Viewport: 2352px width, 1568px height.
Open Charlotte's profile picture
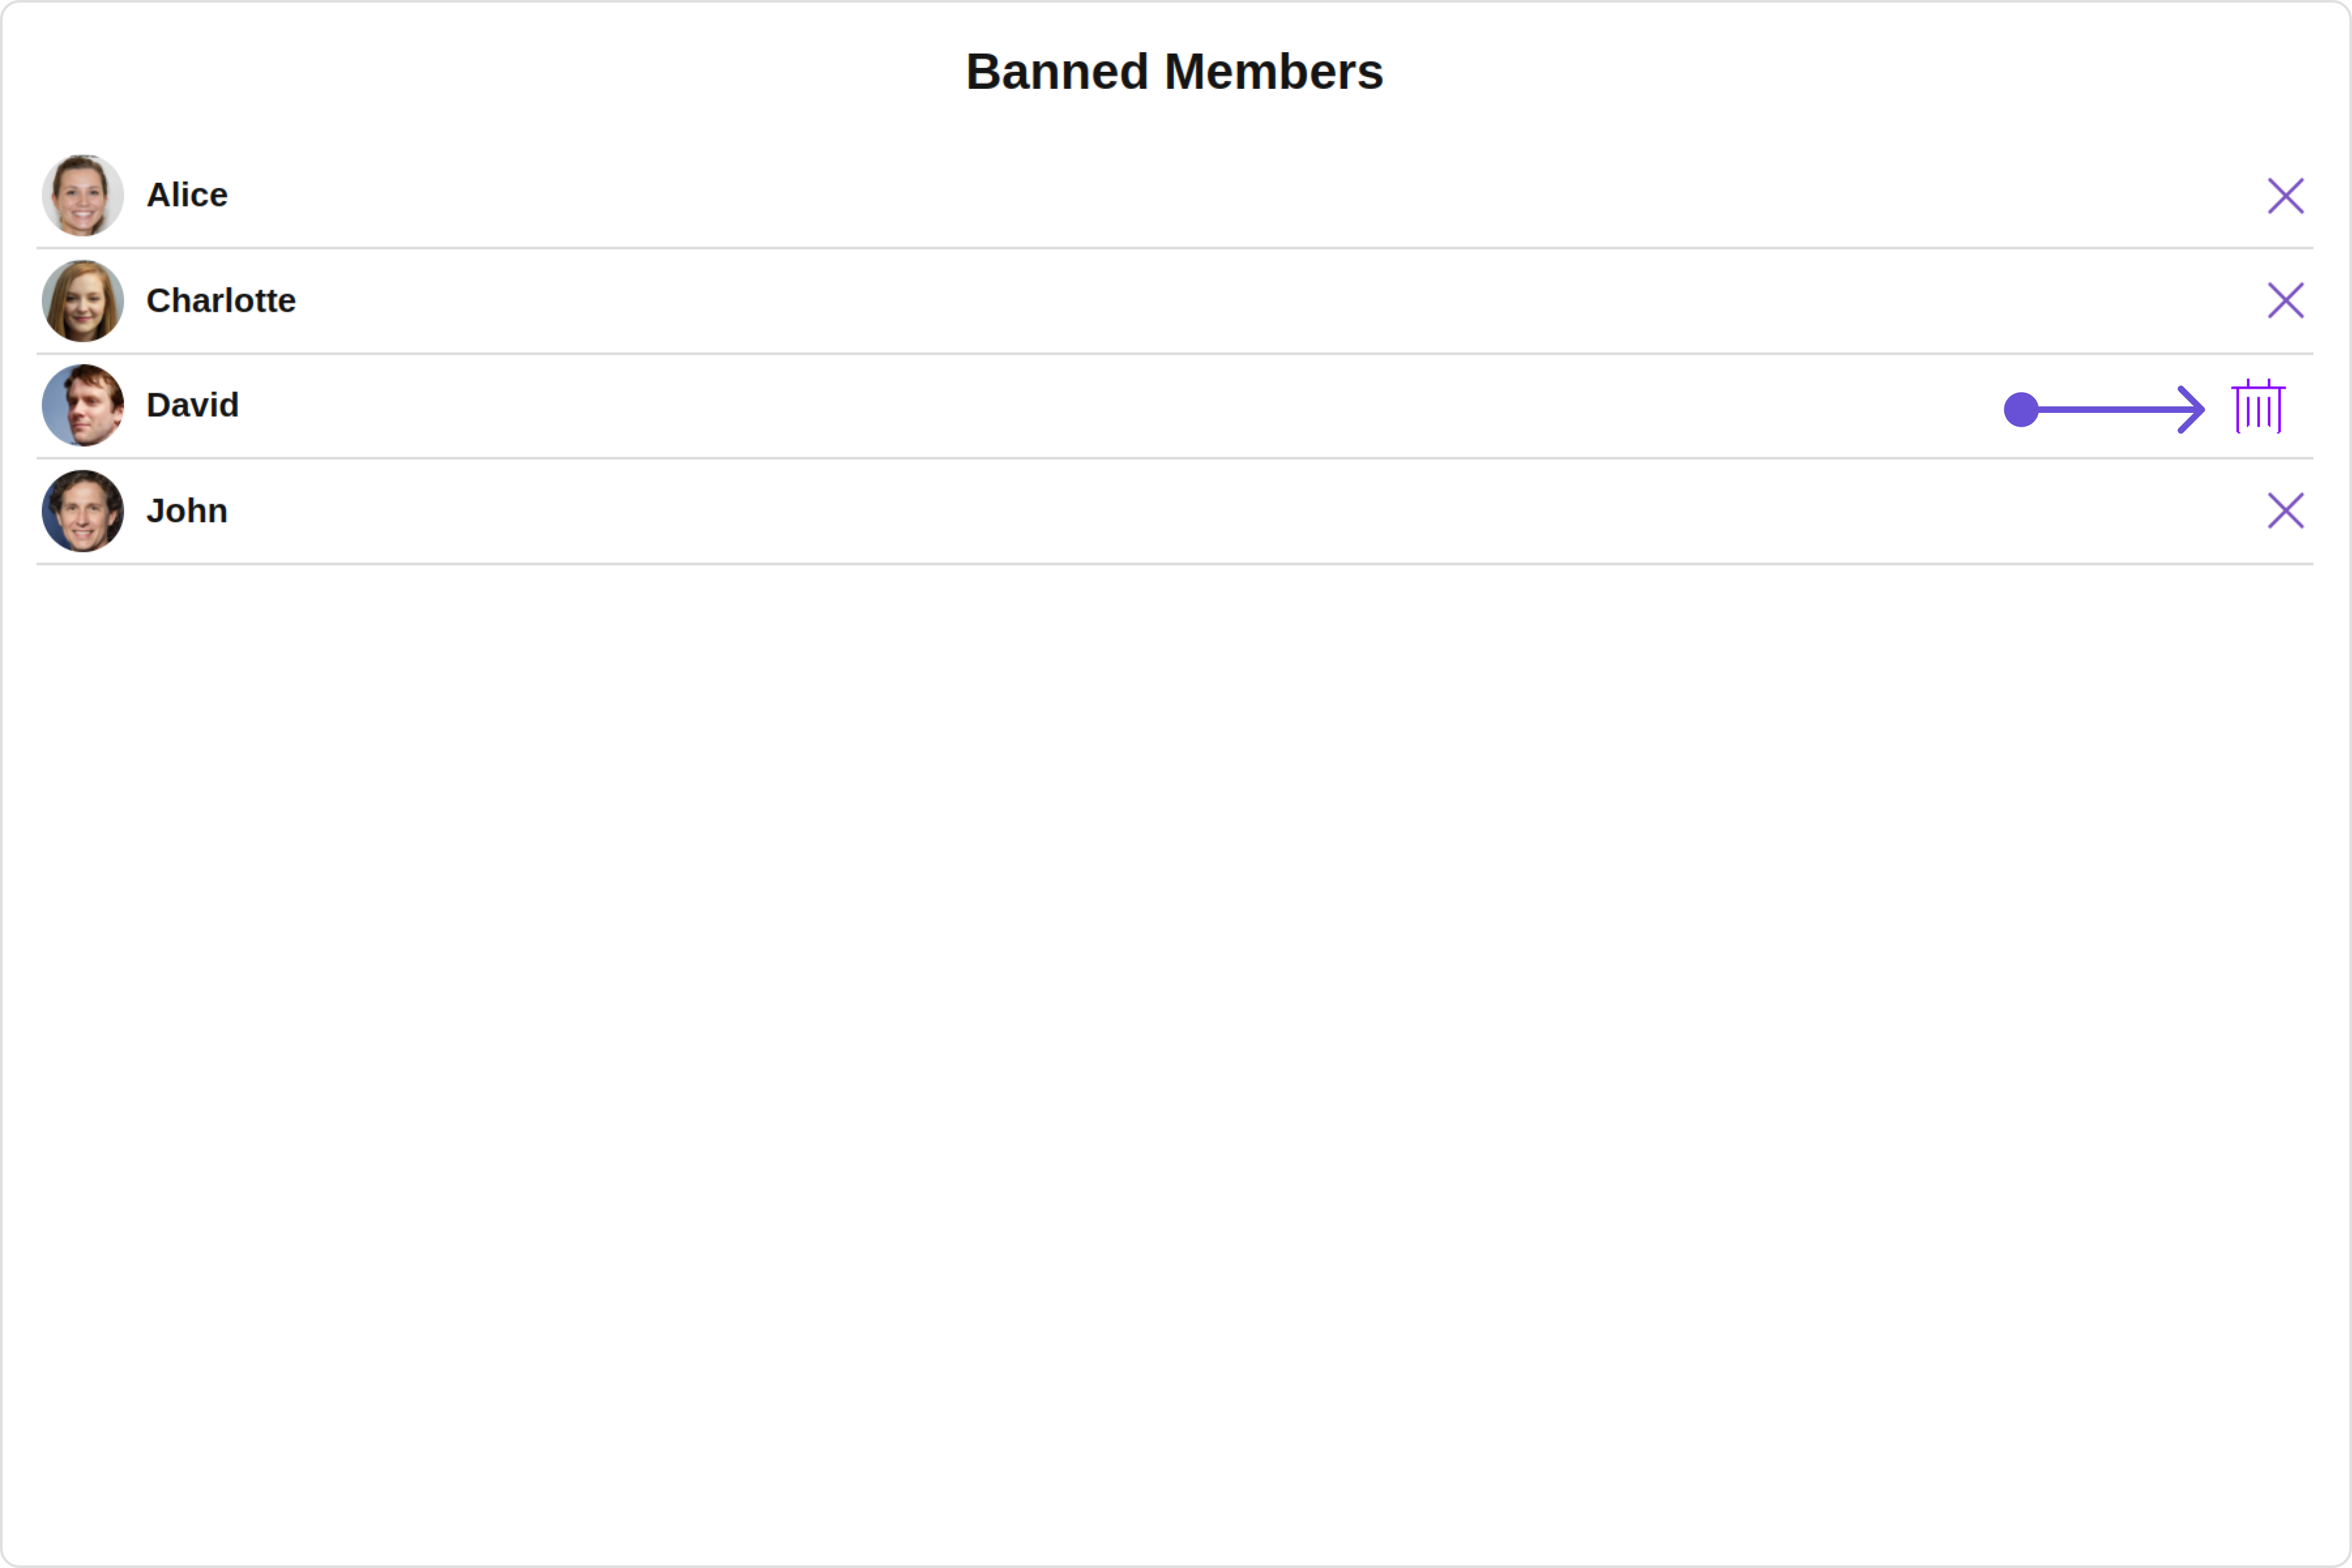[x=83, y=301]
